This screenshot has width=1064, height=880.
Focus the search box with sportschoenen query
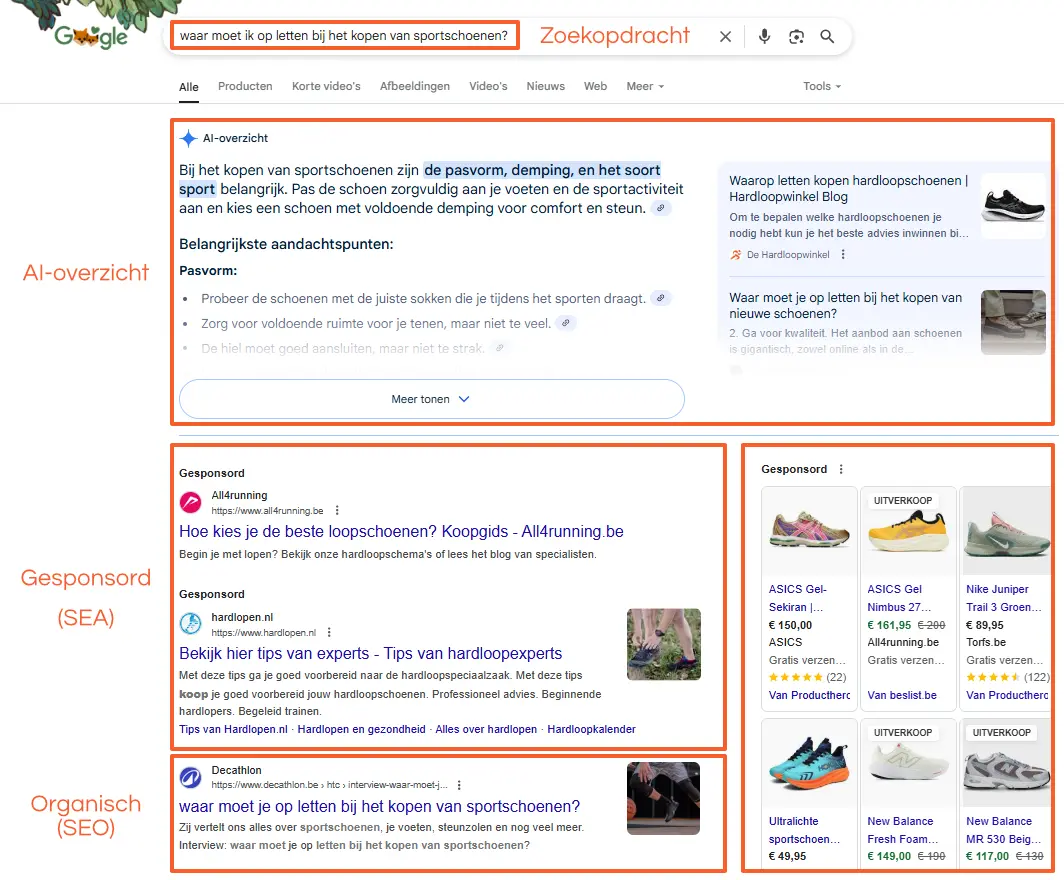point(344,35)
